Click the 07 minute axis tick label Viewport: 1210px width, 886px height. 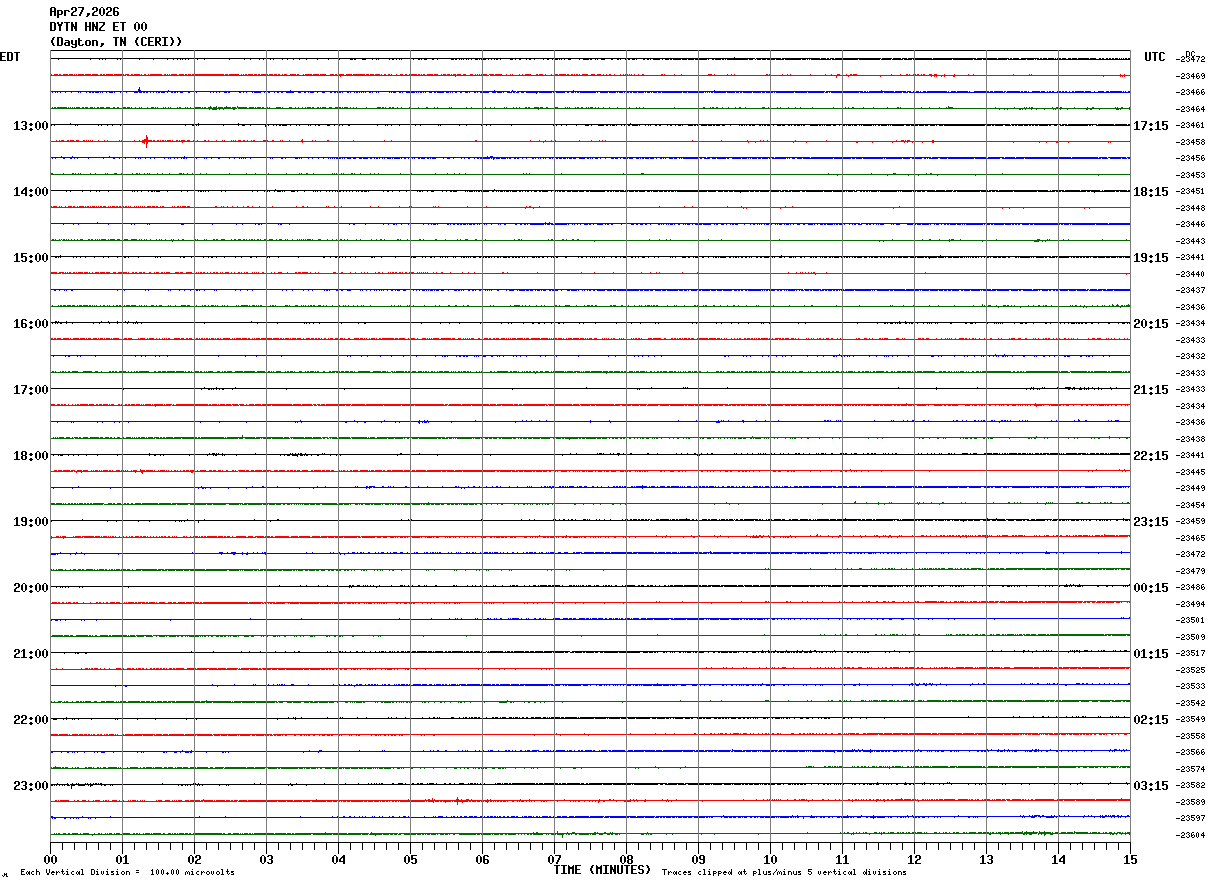(x=554, y=859)
